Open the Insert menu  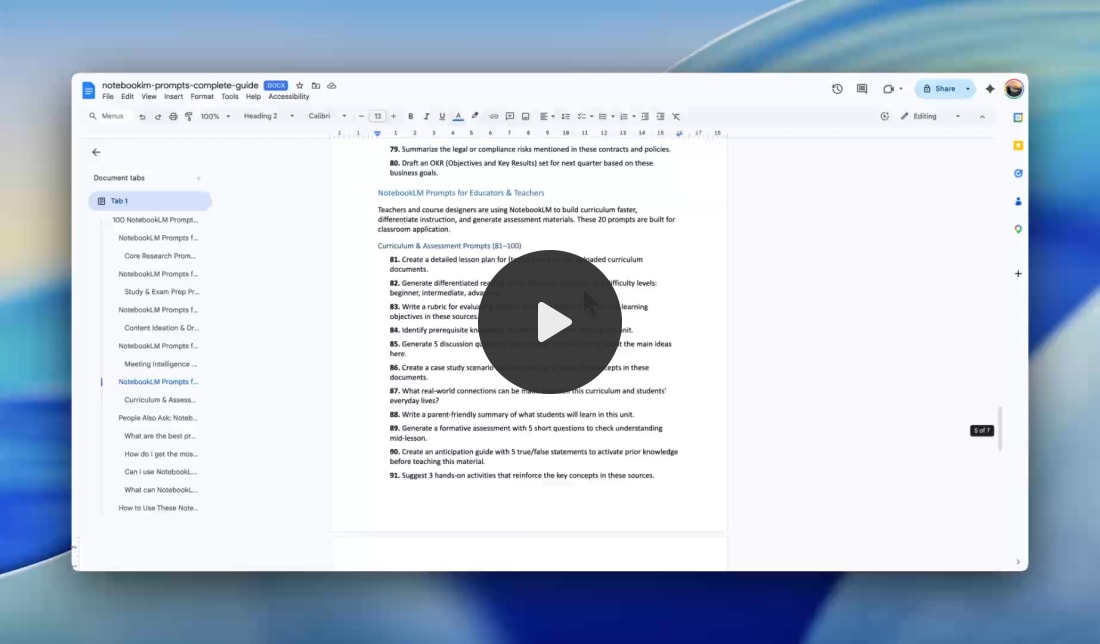point(173,97)
